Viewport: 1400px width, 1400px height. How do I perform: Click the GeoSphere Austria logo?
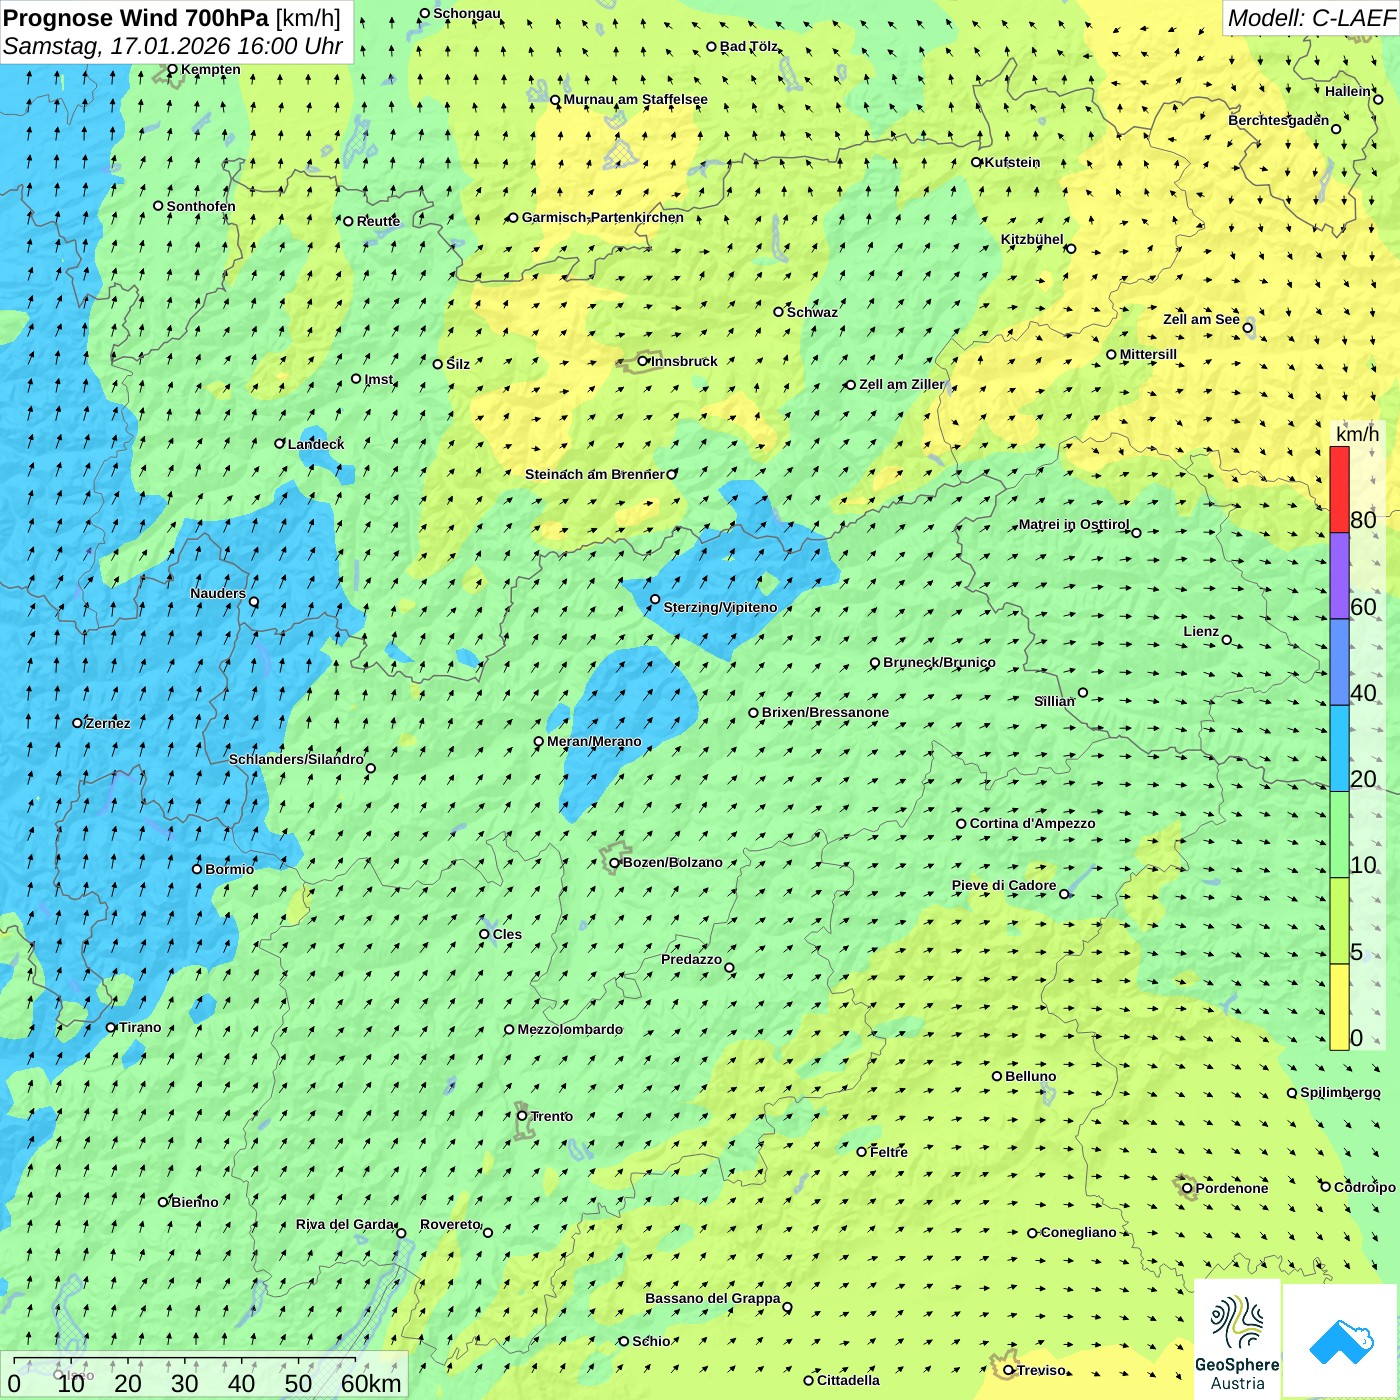1237,1338
